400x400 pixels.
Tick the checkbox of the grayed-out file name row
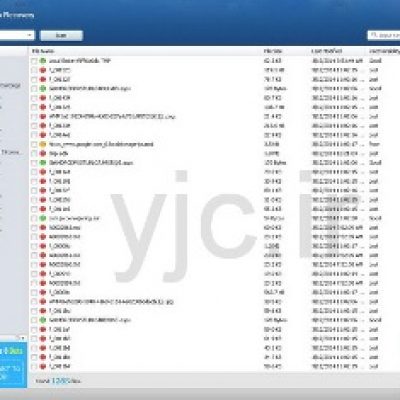click(34, 219)
